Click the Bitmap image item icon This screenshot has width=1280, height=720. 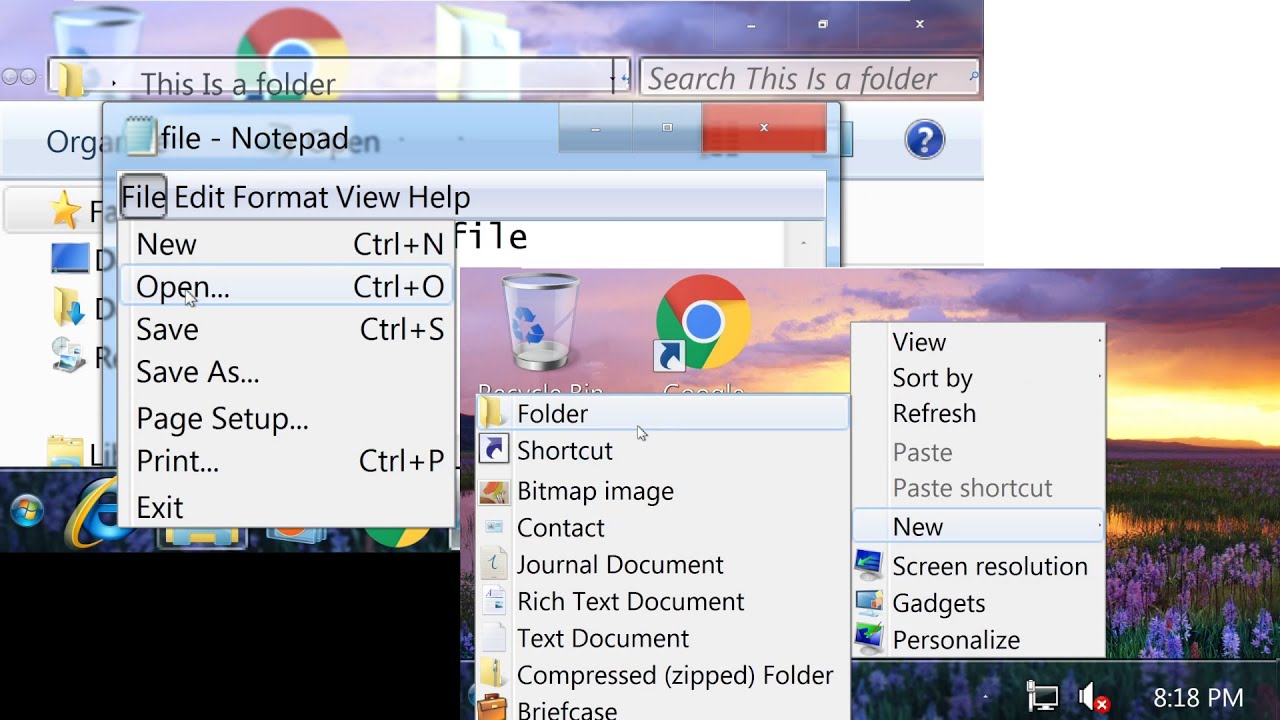pos(494,491)
